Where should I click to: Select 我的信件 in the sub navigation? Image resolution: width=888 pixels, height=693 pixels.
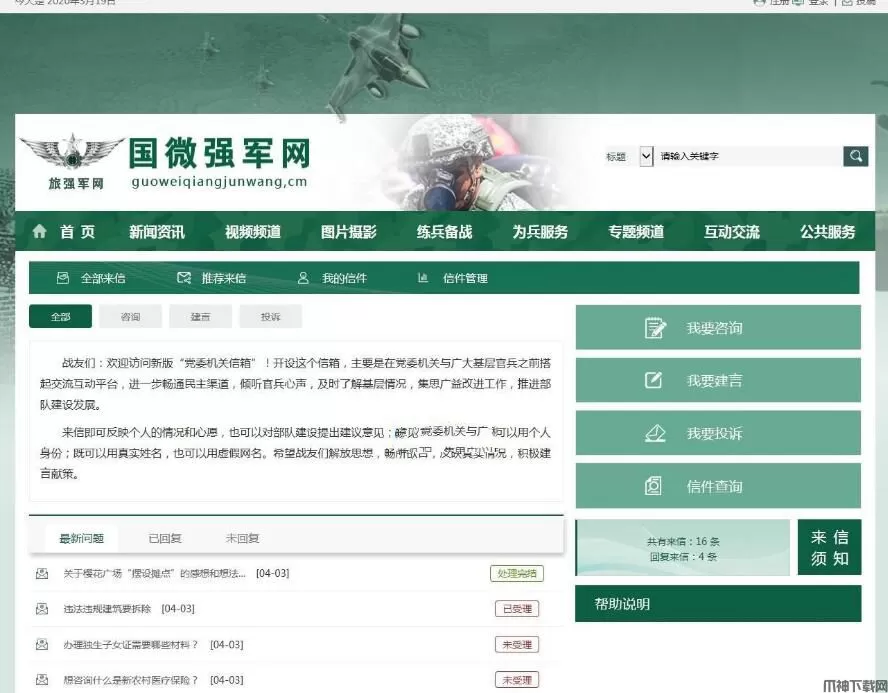[x=344, y=278]
